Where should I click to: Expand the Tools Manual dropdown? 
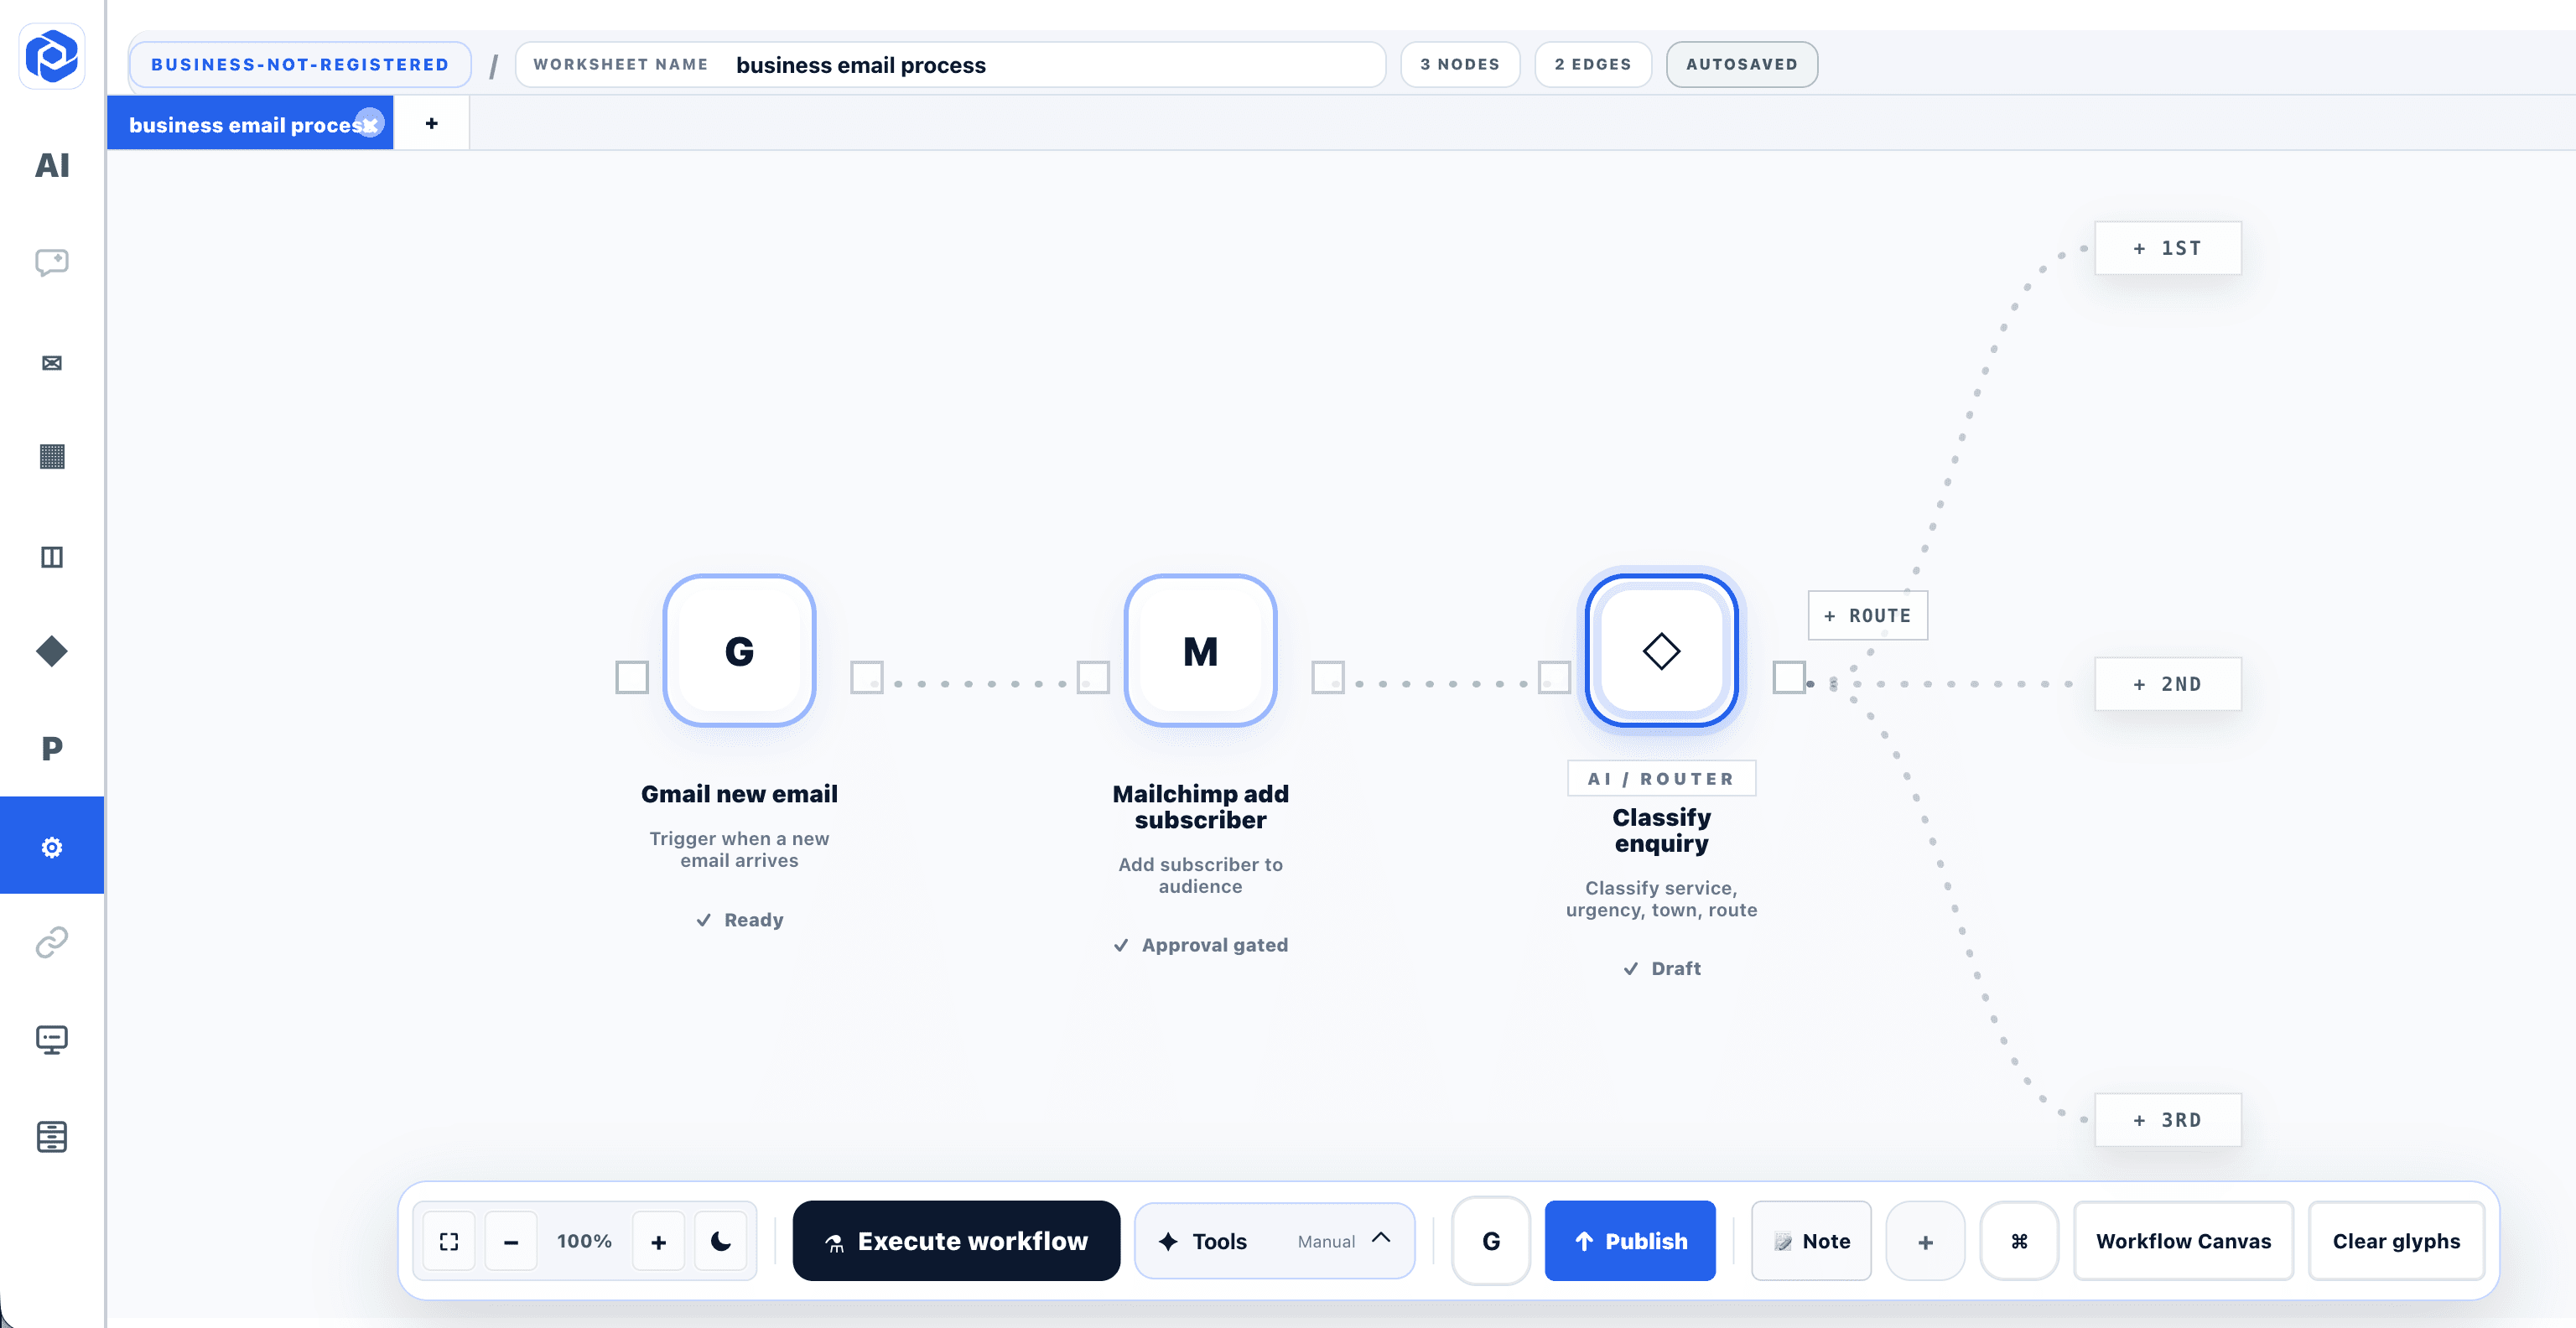click(1274, 1241)
